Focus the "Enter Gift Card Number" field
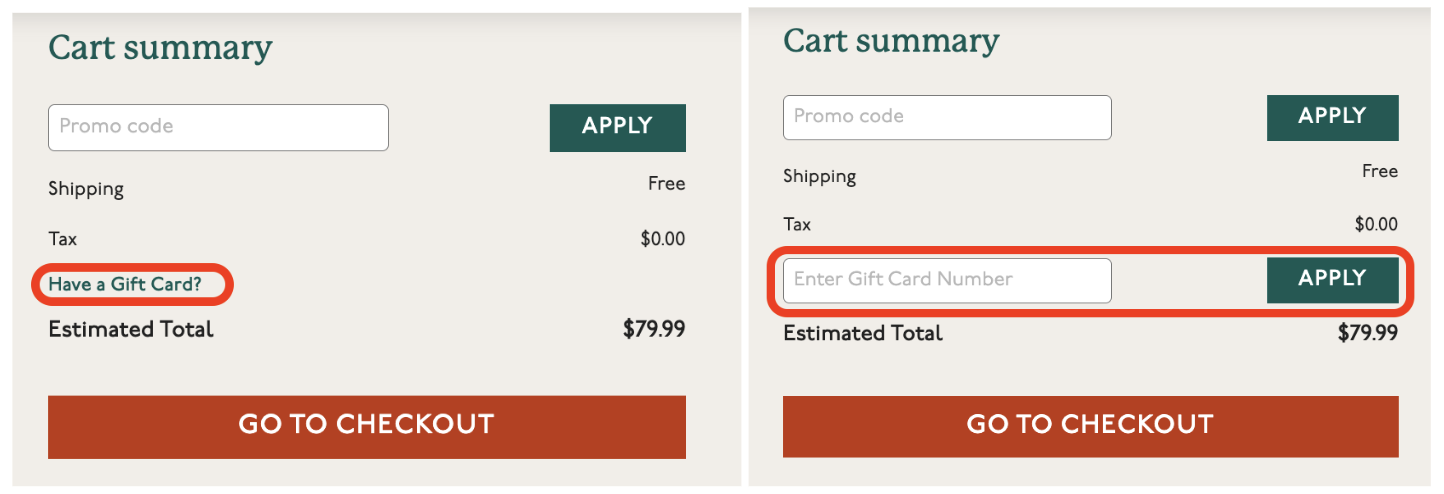1444x494 pixels. tap(946, 280)
